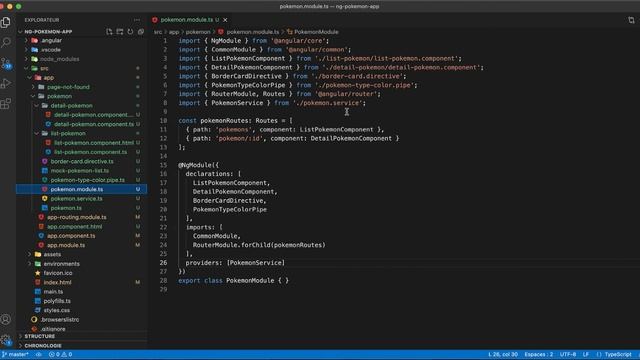Click master branch indicator in status bar
640x360 pixels.
pos(16,354)
